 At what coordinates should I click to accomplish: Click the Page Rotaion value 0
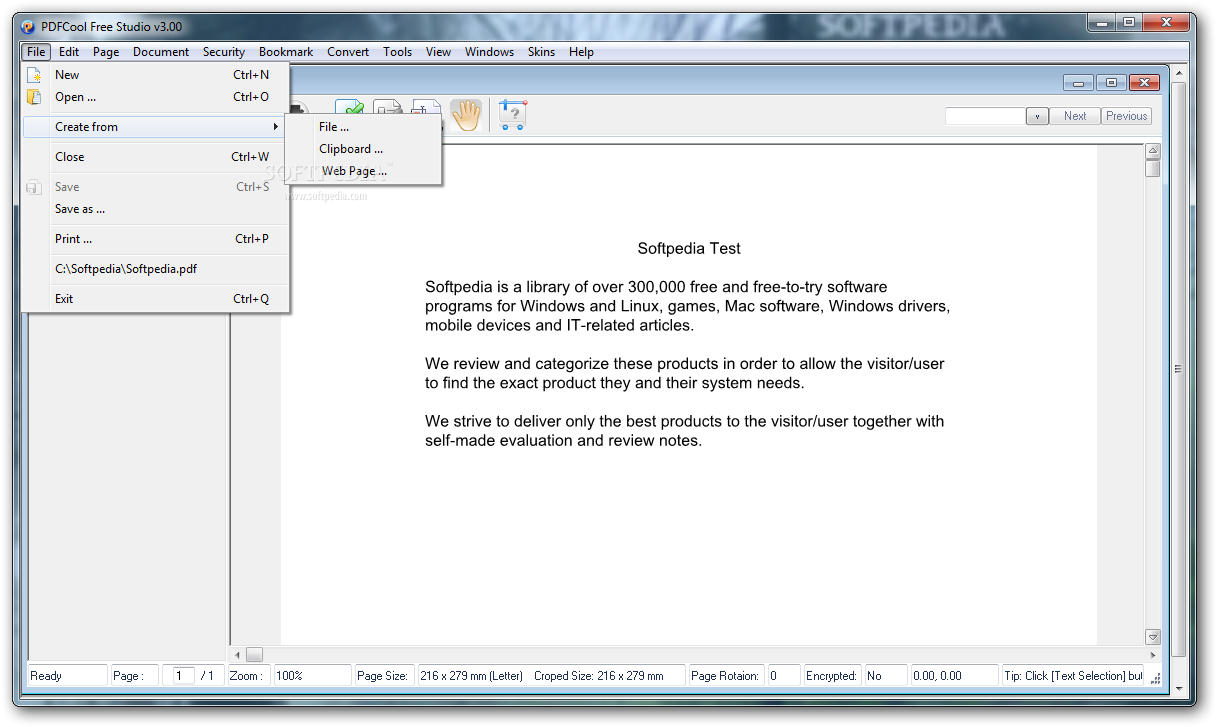pyautogui.click(x=784, y=676)
